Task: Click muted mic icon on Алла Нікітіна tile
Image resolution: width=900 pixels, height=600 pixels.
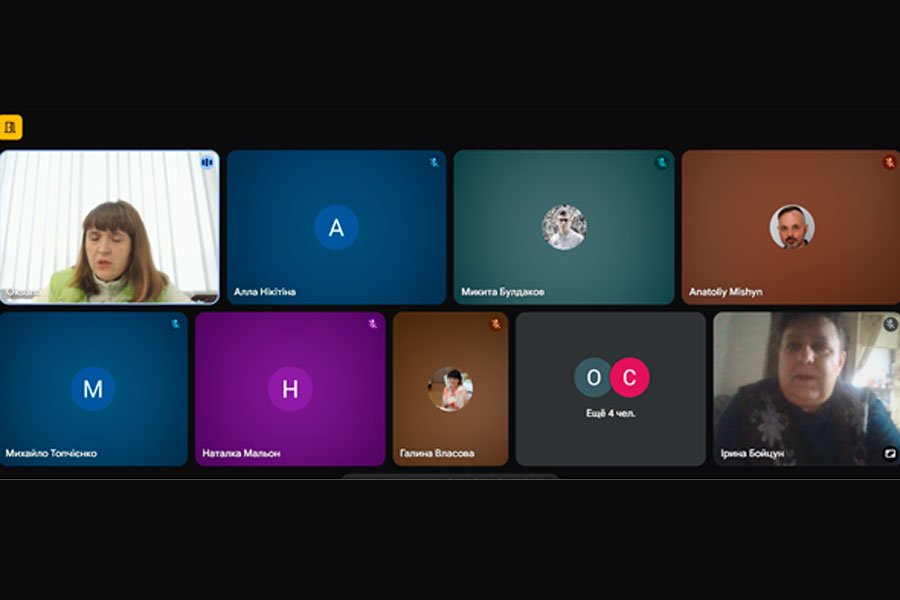Action: tap(434, 162)
